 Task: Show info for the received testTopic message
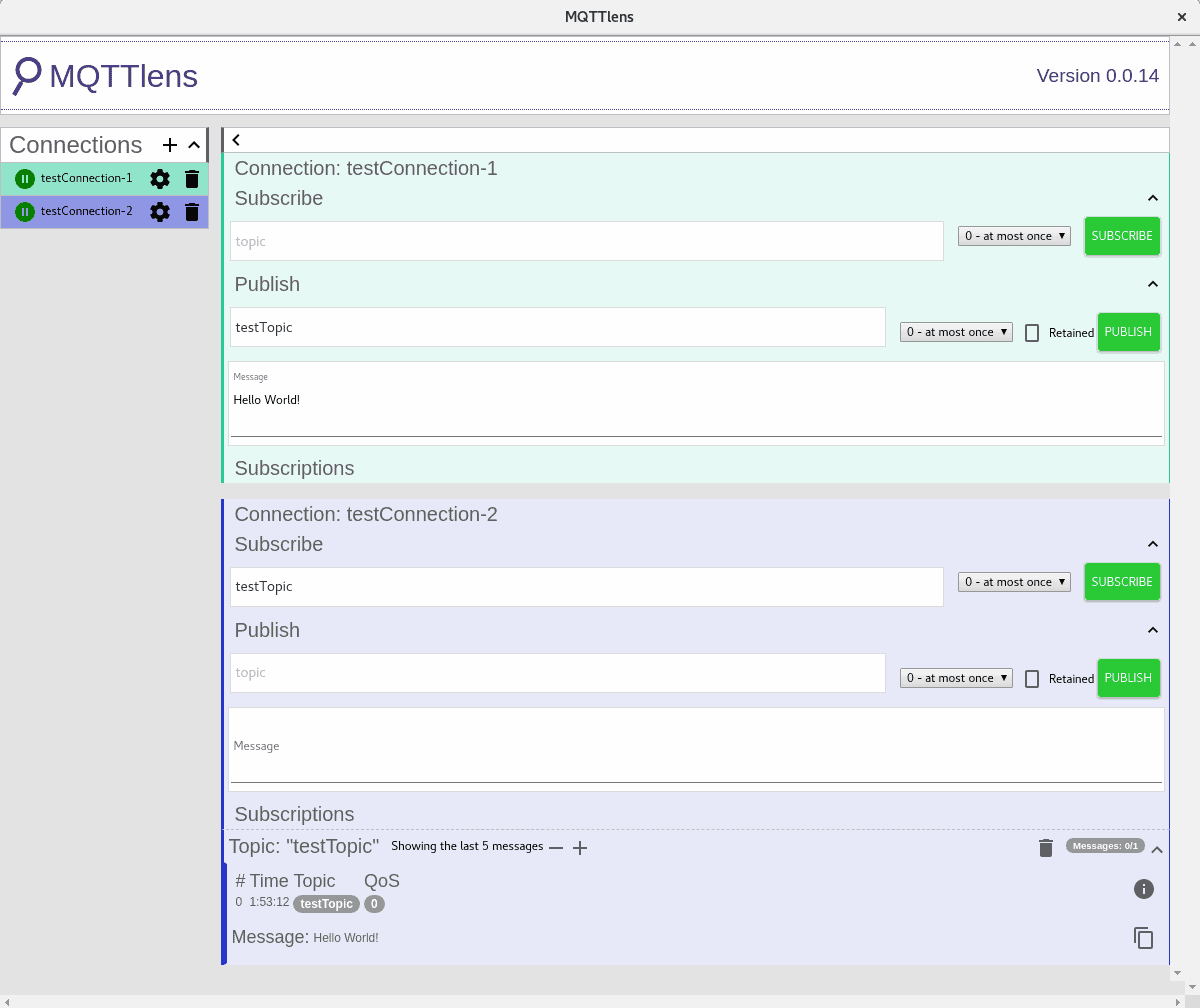1143,889
